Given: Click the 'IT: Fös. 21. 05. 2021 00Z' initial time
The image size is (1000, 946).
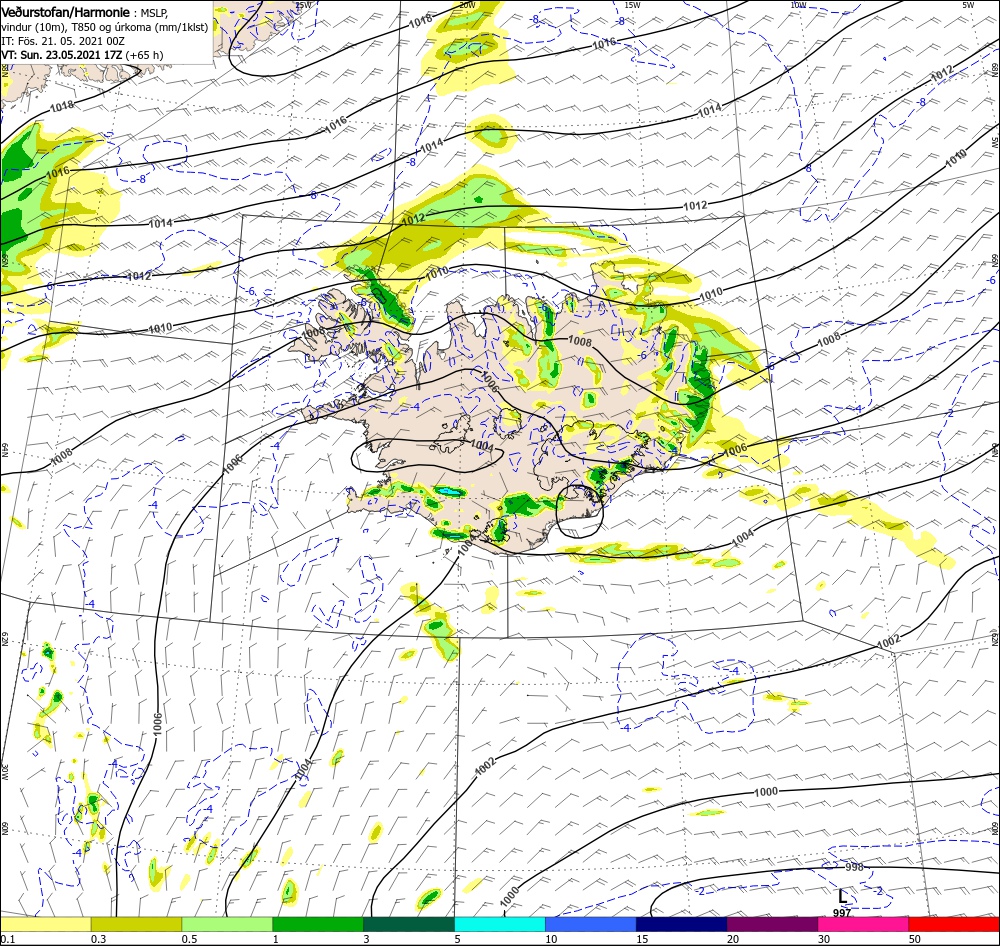Looking at the screenshot, I should (x=63, y=41).
